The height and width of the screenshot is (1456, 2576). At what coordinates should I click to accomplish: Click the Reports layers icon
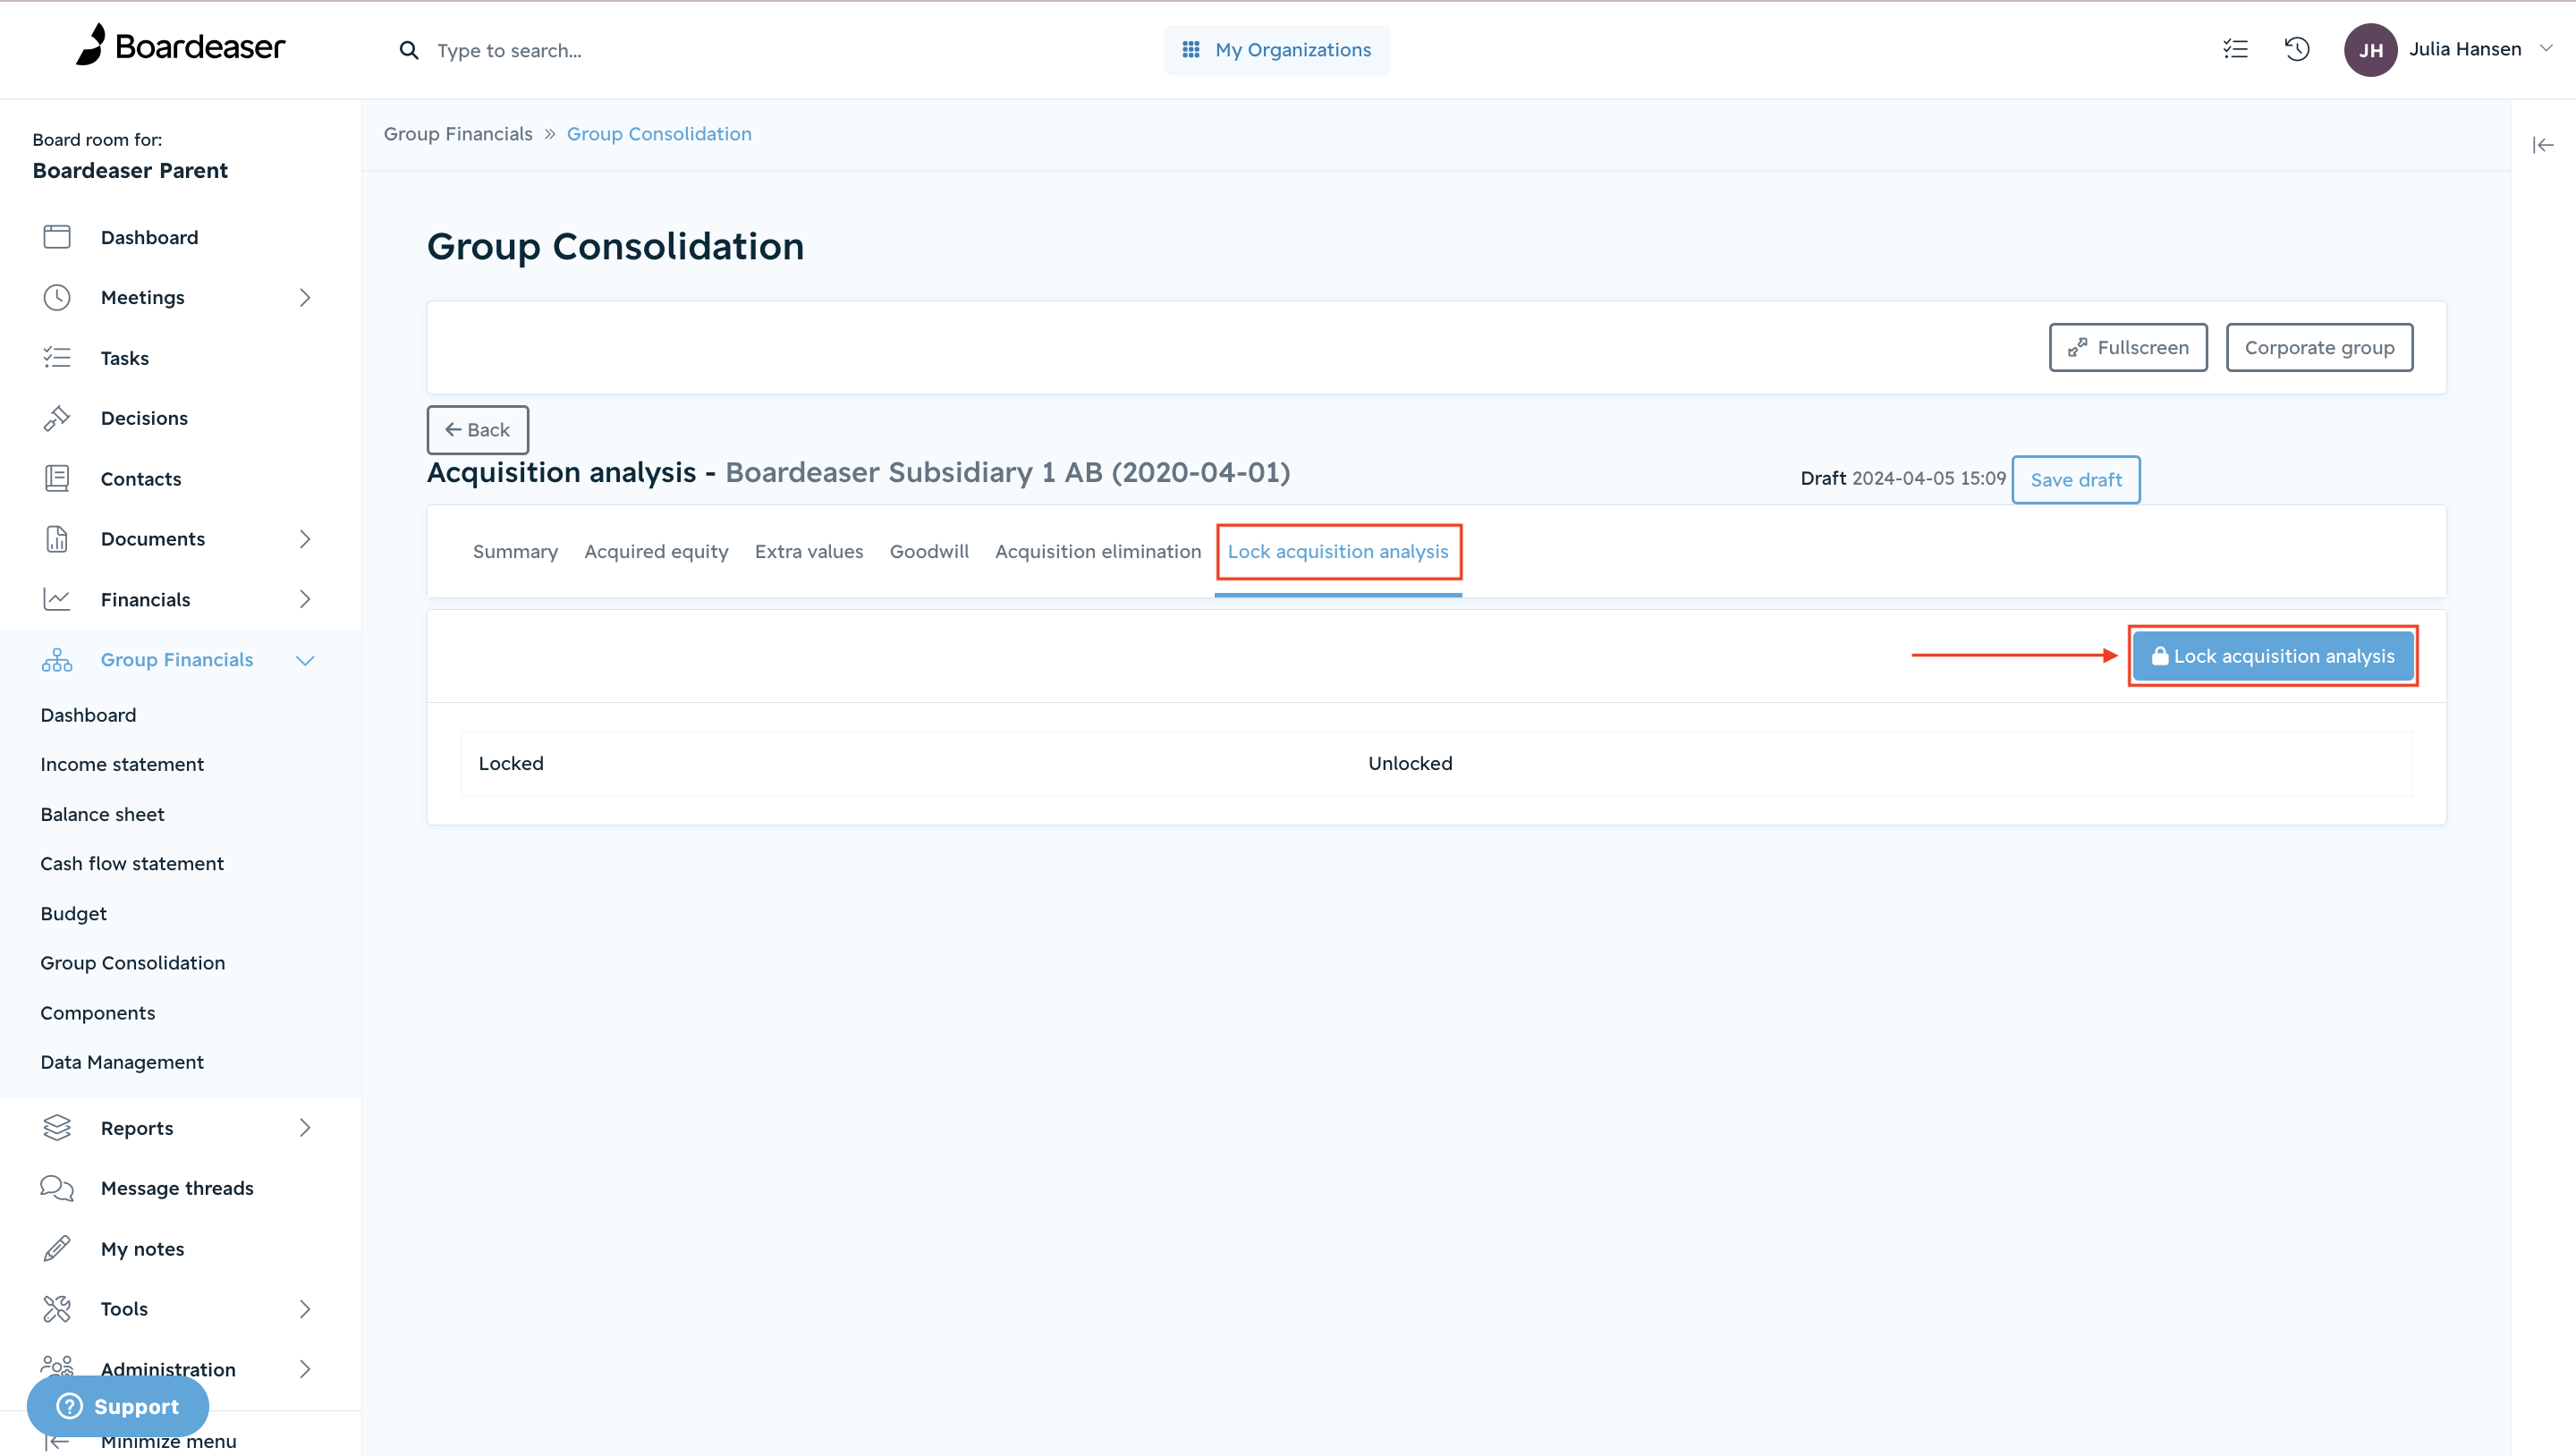coord(57,1128)
